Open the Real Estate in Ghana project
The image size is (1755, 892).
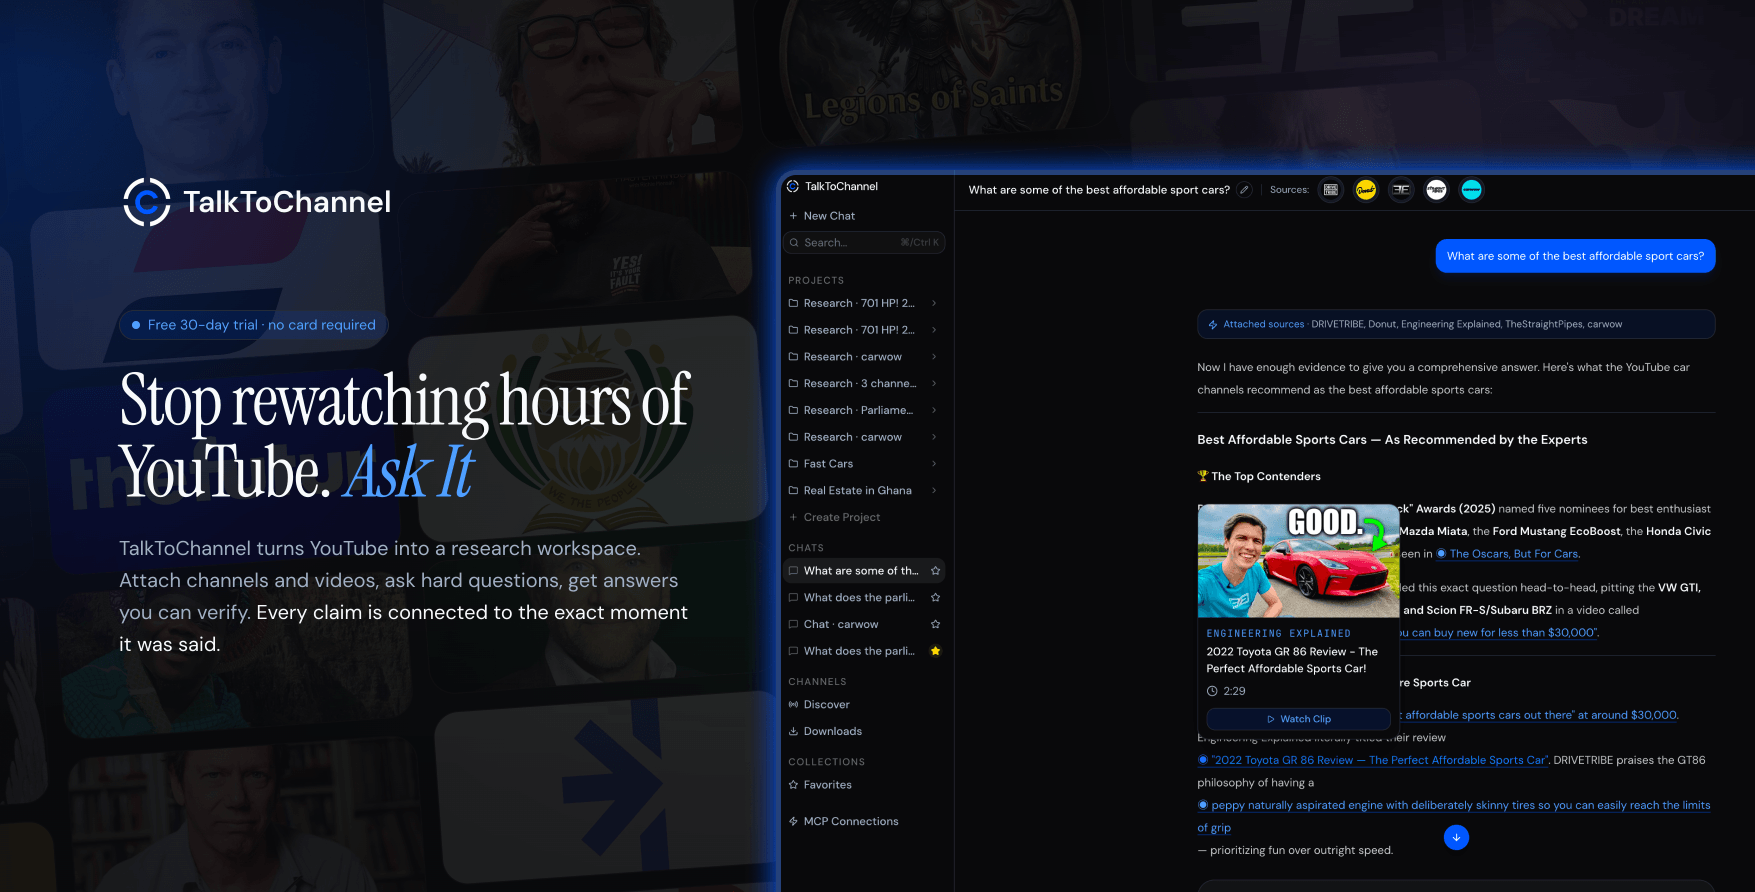tap(857, 491)
